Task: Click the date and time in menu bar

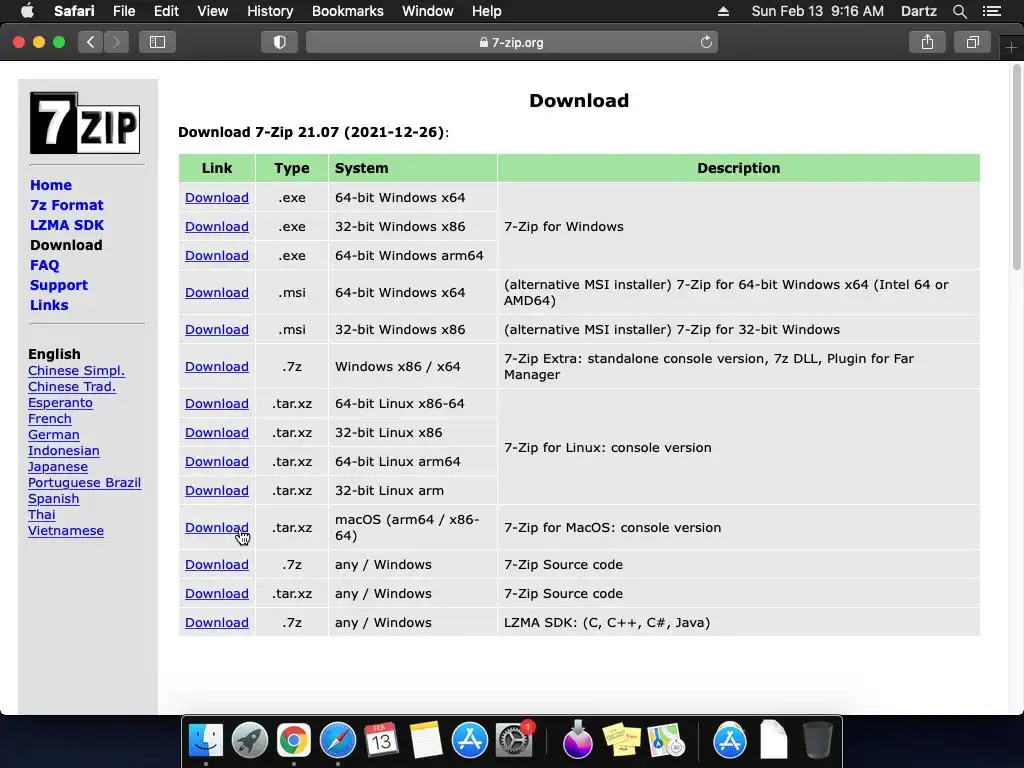Action: click(817, 11)
